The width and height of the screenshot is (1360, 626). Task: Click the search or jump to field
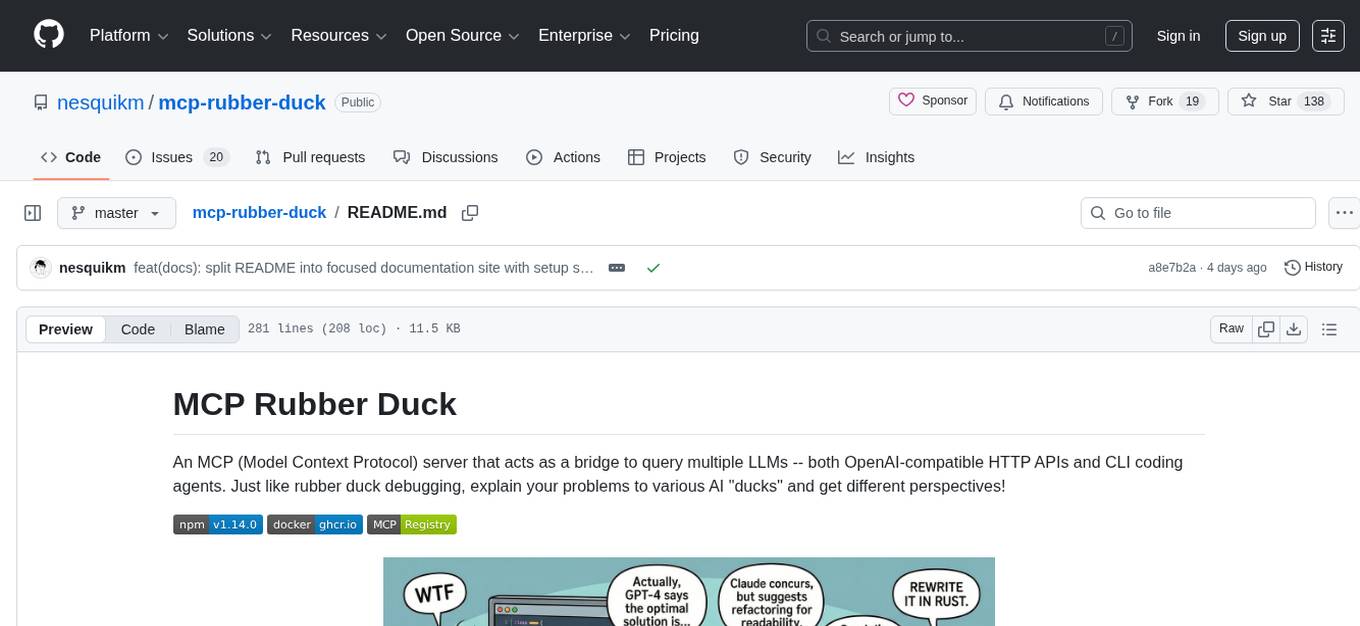(968, 36)
